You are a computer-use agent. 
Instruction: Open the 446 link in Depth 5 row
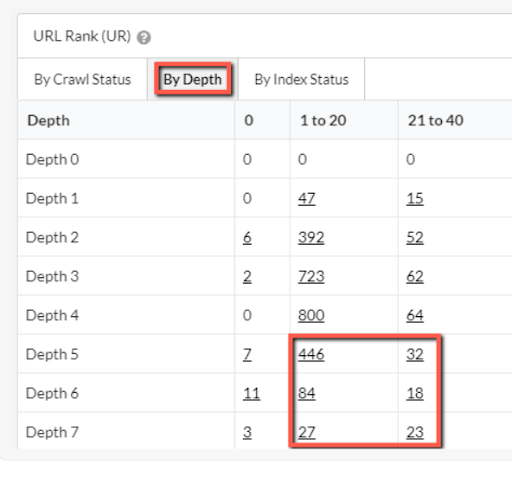click(311, 354)
